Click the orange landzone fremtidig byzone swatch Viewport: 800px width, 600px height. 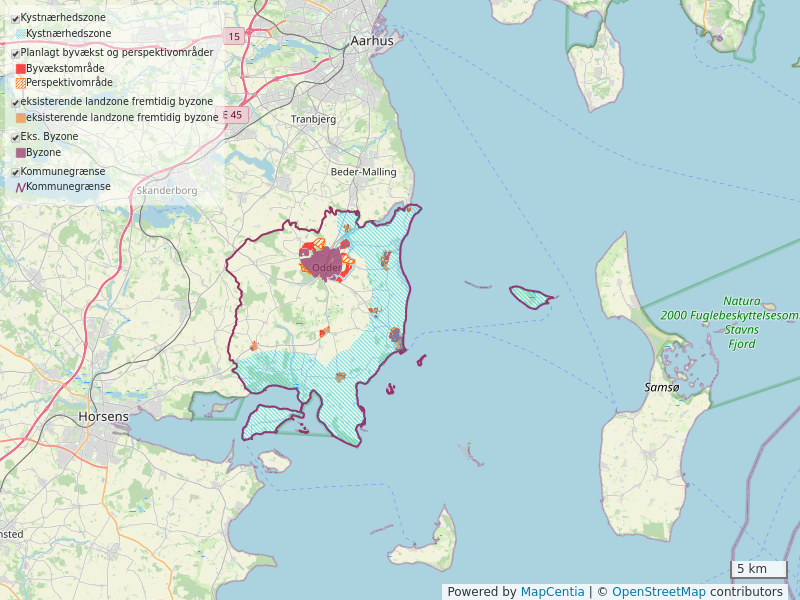tap(20, 118)
